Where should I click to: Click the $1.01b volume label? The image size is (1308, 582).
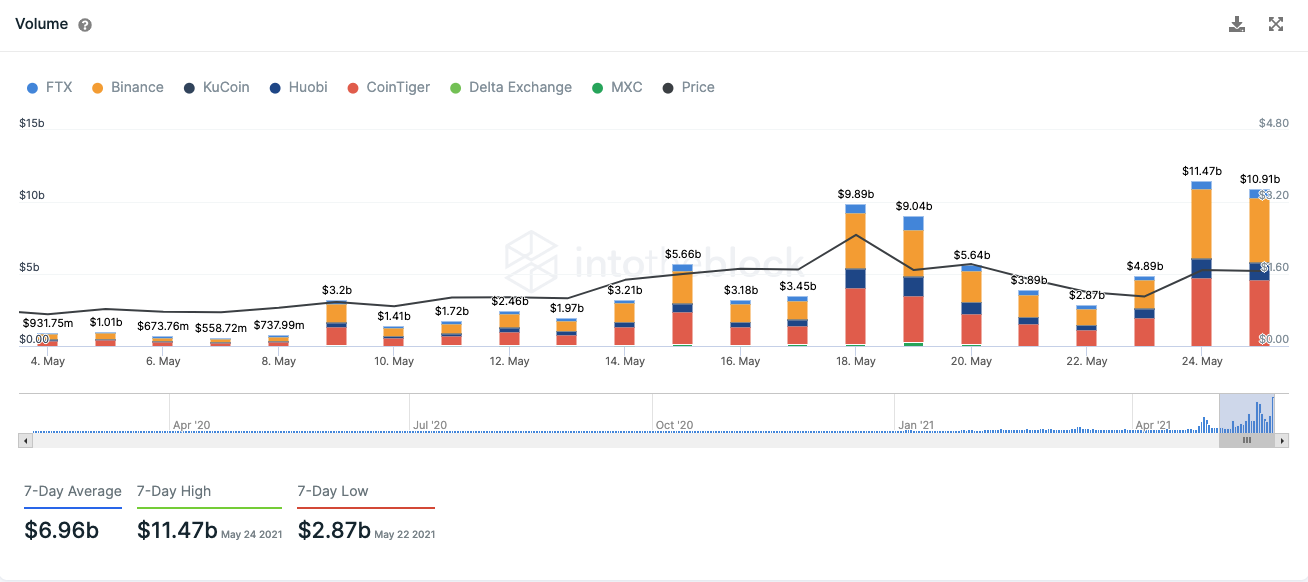click(105, 322)
